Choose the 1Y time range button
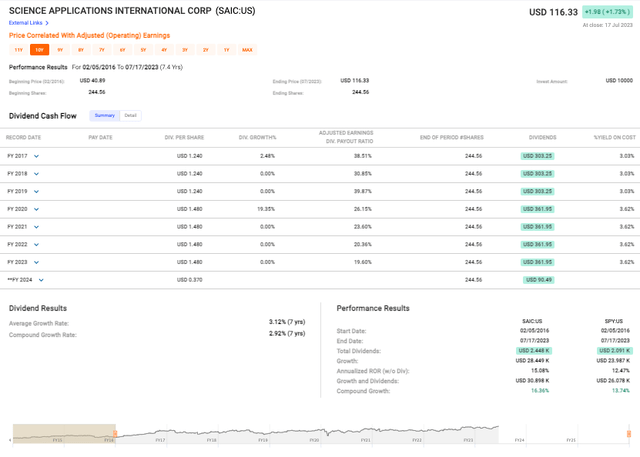 point(227,50)
